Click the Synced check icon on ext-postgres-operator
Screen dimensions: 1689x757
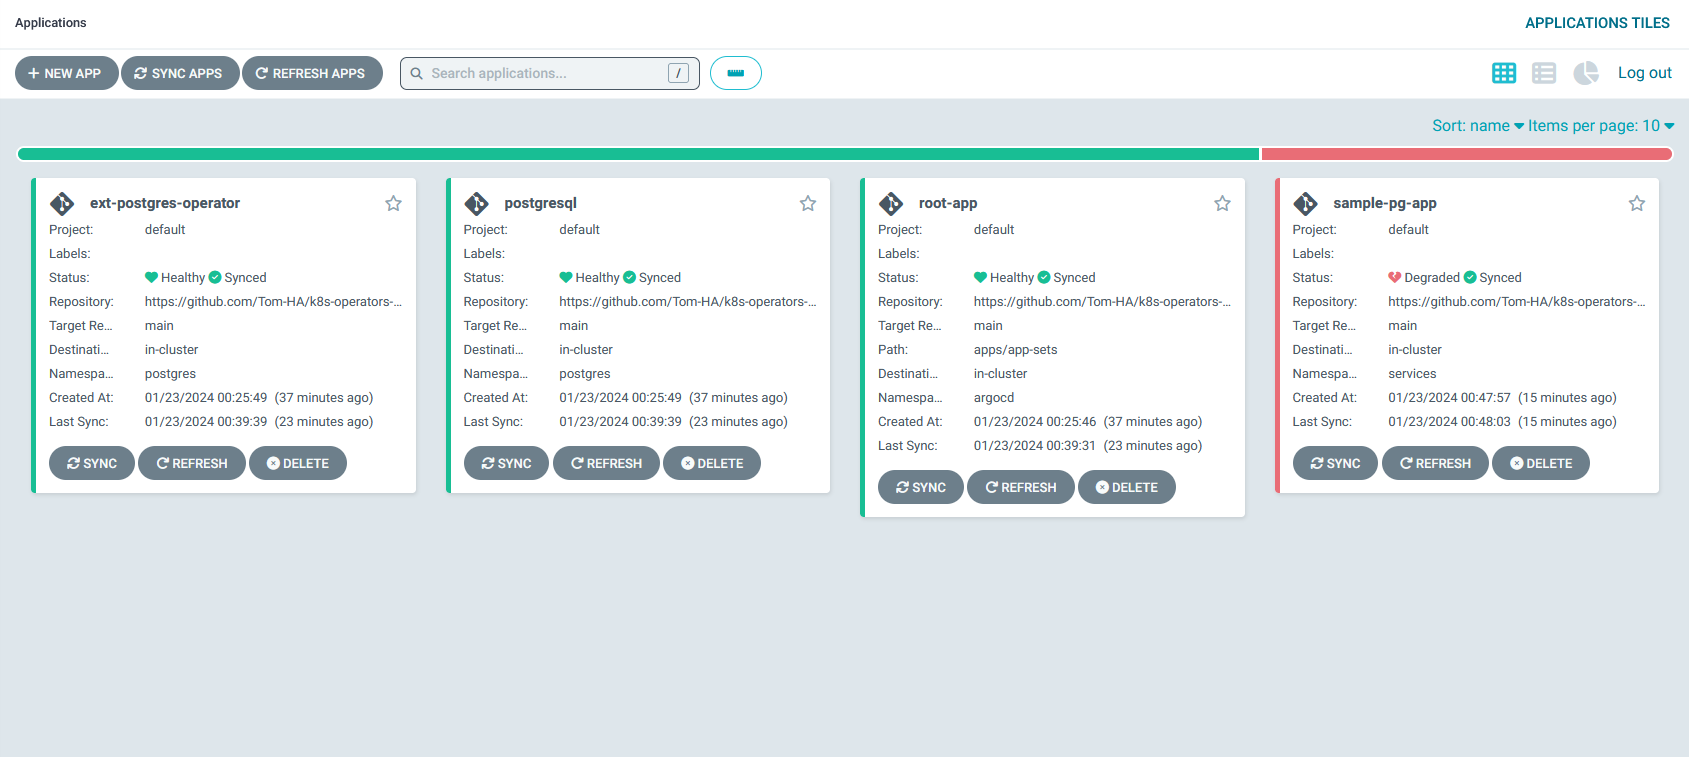tap(215, 277)
